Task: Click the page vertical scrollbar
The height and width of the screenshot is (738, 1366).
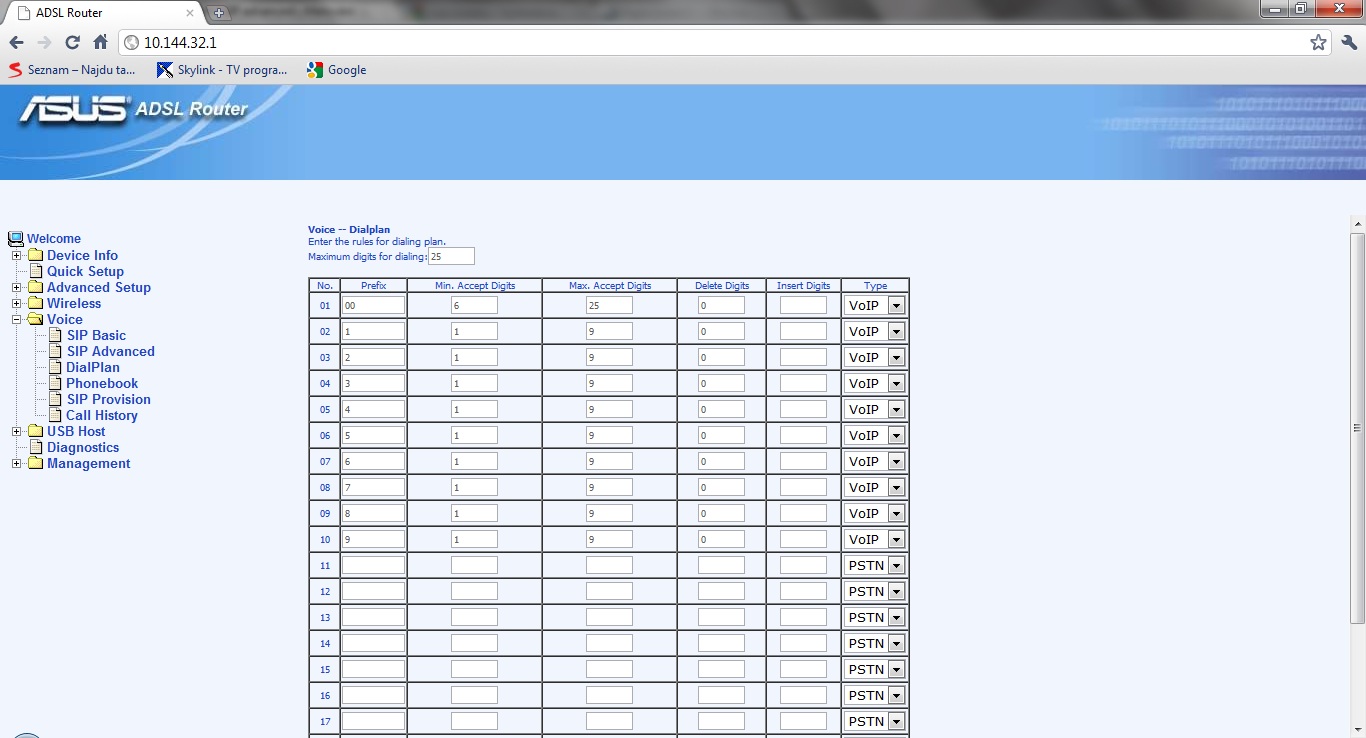Action: point(1357,428)
